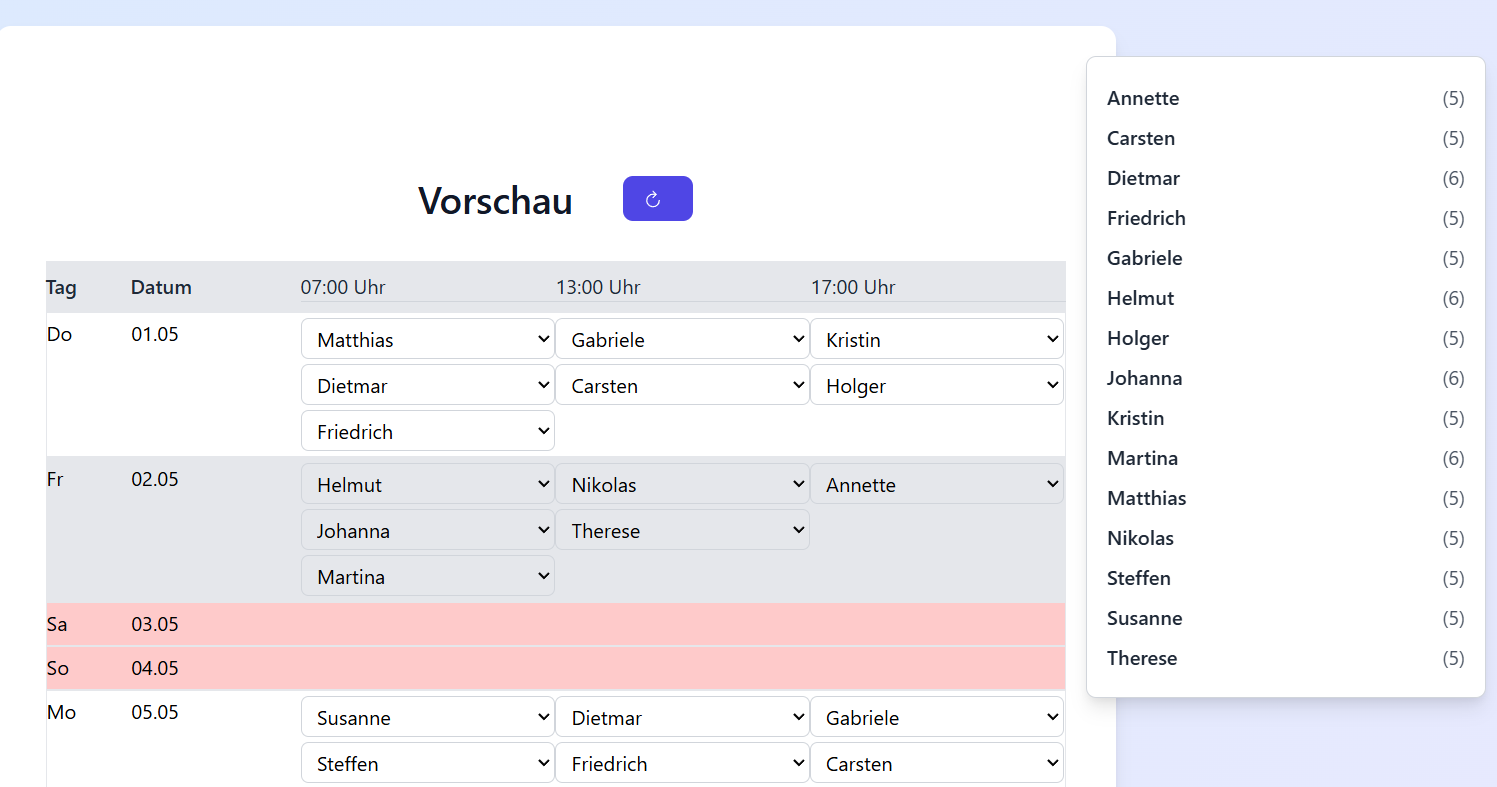Click the Vorschau heading
This screenshot has width=1497, height=787.
coord(495,201)
